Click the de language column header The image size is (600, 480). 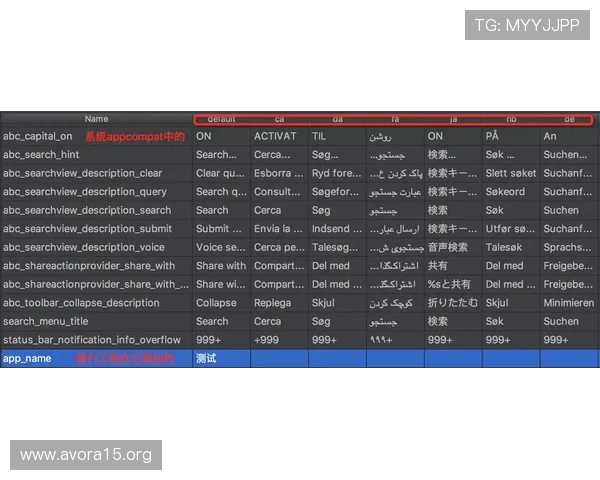pyautogui.click(x=569, y=119)
